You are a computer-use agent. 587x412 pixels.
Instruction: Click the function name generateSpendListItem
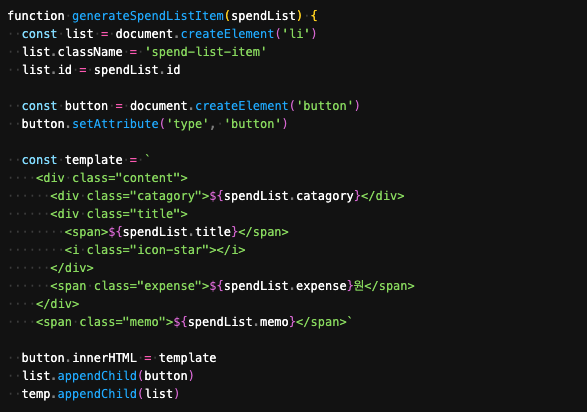tap(147, 16)
